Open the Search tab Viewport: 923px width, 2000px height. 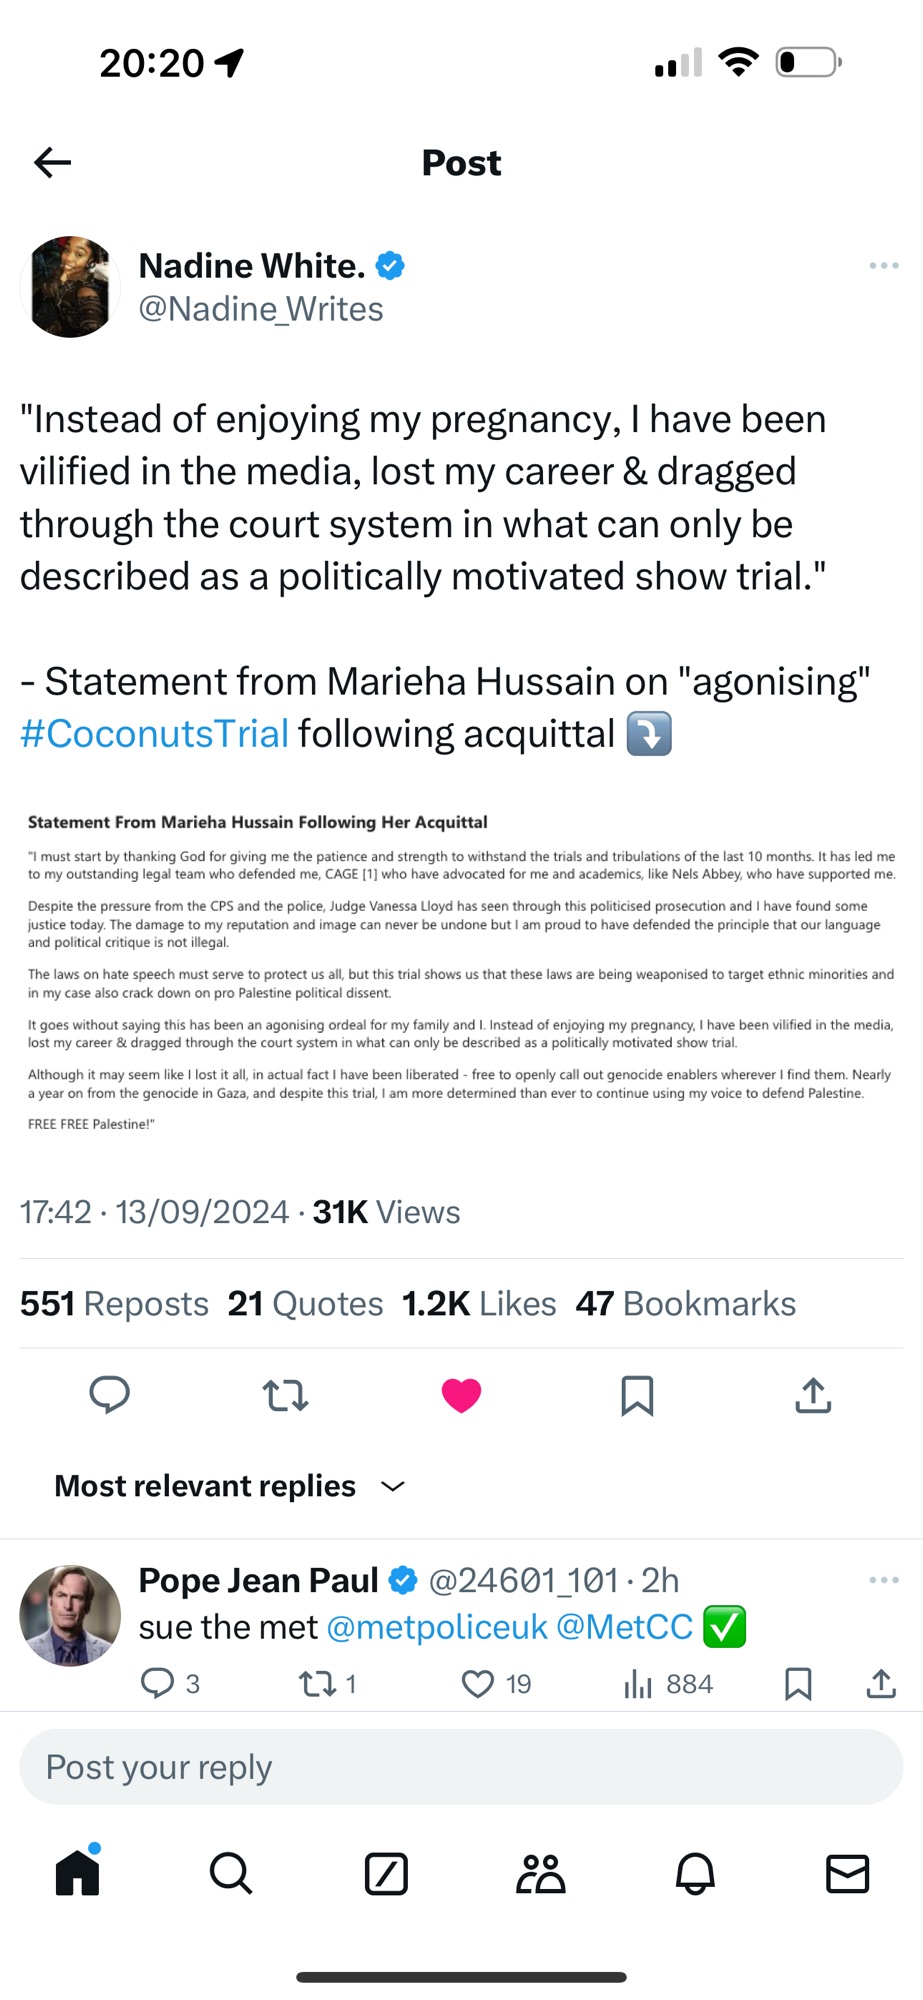(231, 1873)
